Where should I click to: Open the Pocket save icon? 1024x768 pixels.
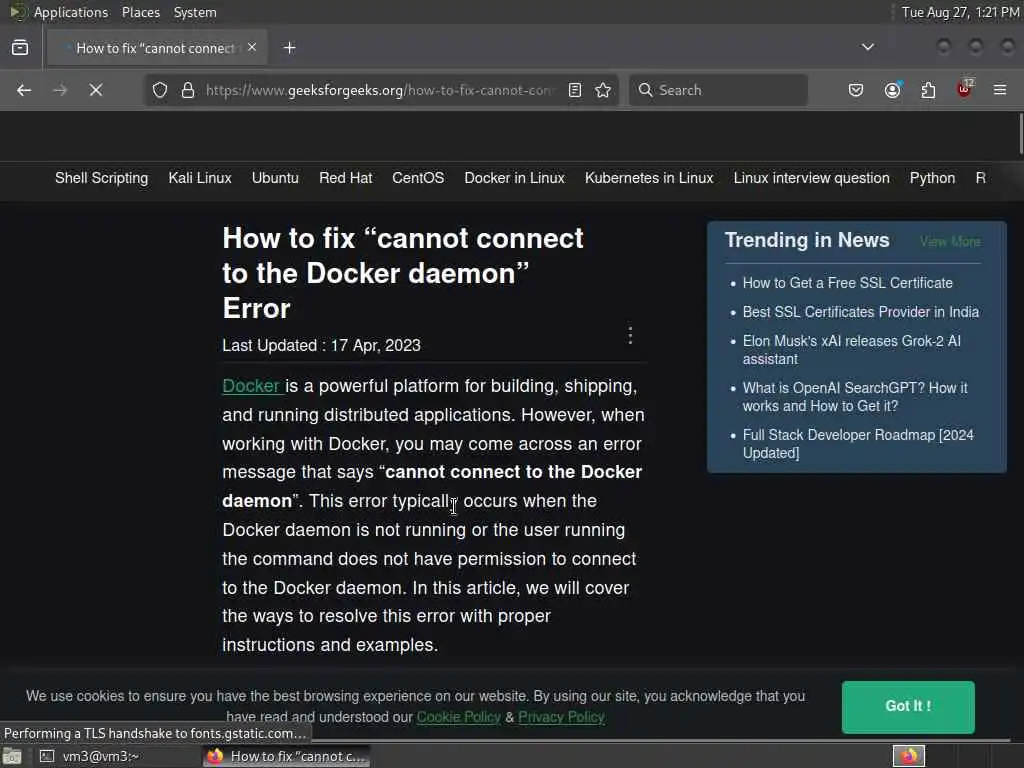coord(856,90)
